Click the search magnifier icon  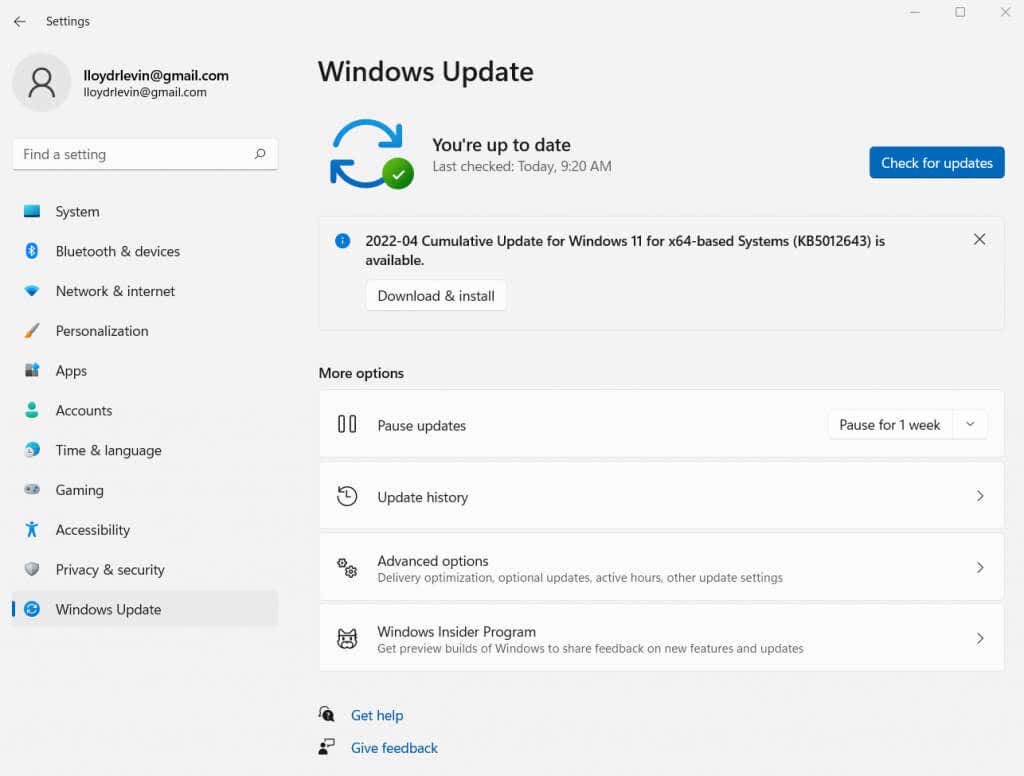[x=260, y=154]
